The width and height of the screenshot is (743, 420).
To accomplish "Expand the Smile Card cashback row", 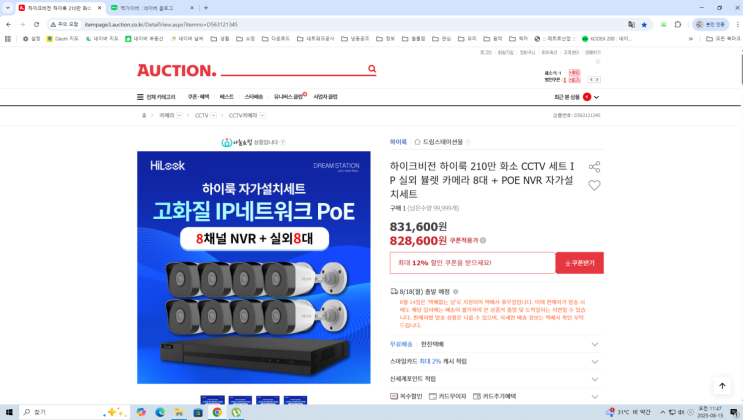I will coord(494,362).
